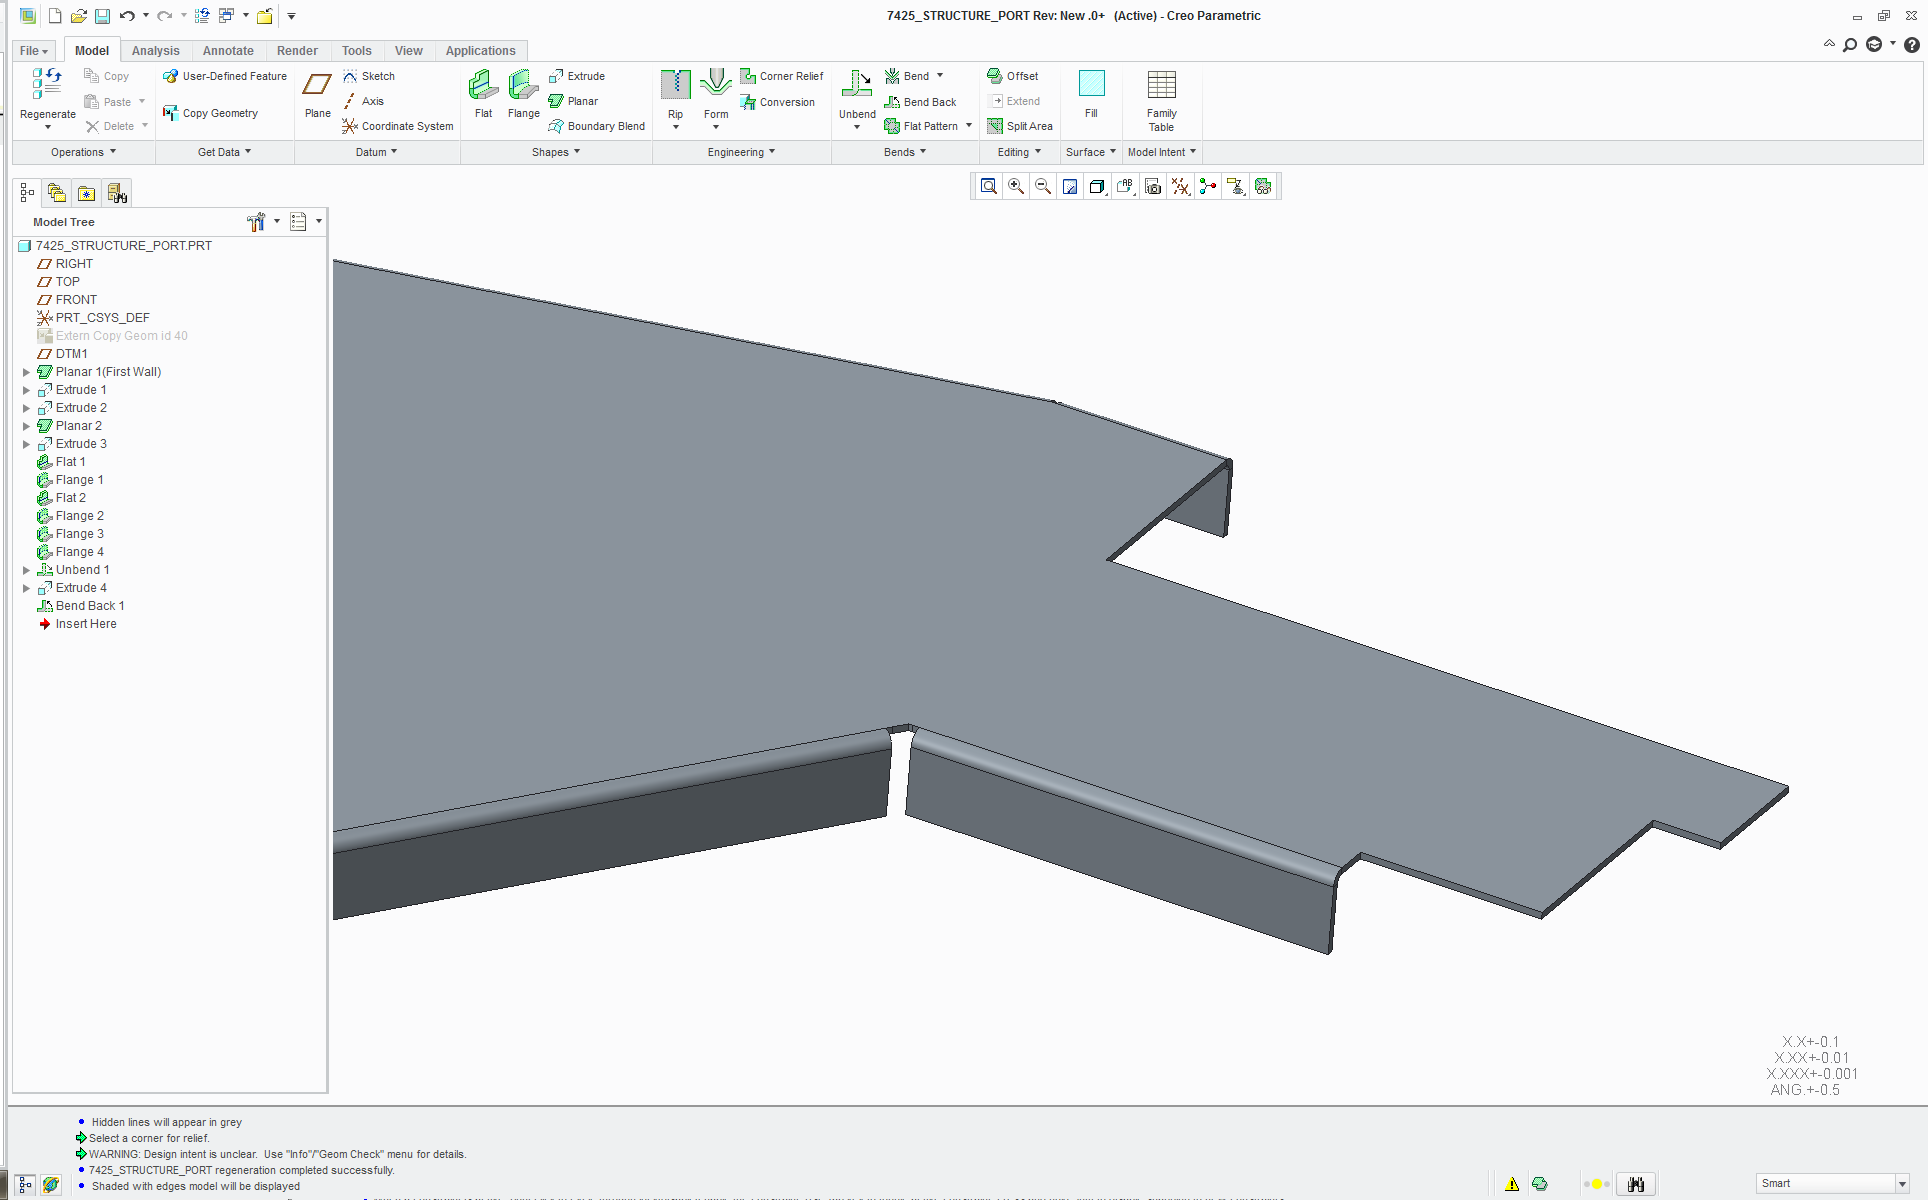Toggle spin center display

[1208, 186]
